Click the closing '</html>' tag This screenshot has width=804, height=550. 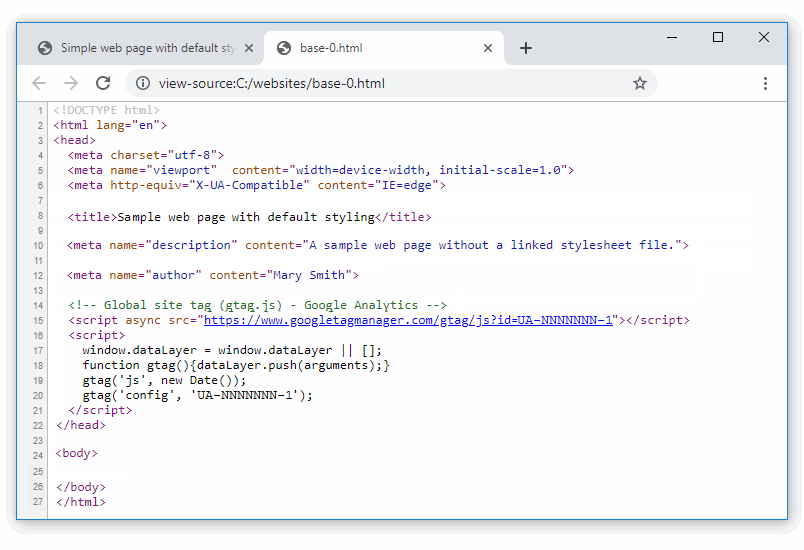point(81,502)
